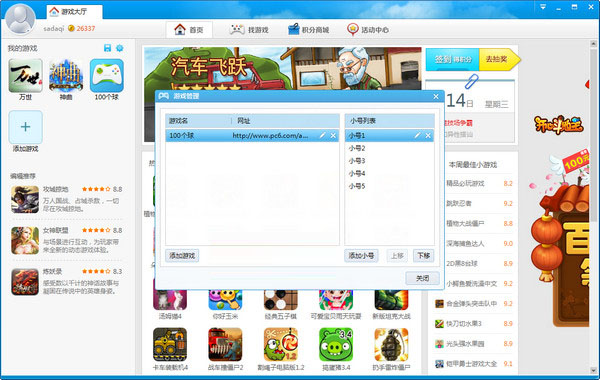Open the 战车撞僵尸2 game icon
600x380 pixels.
[x=225, y=344]
